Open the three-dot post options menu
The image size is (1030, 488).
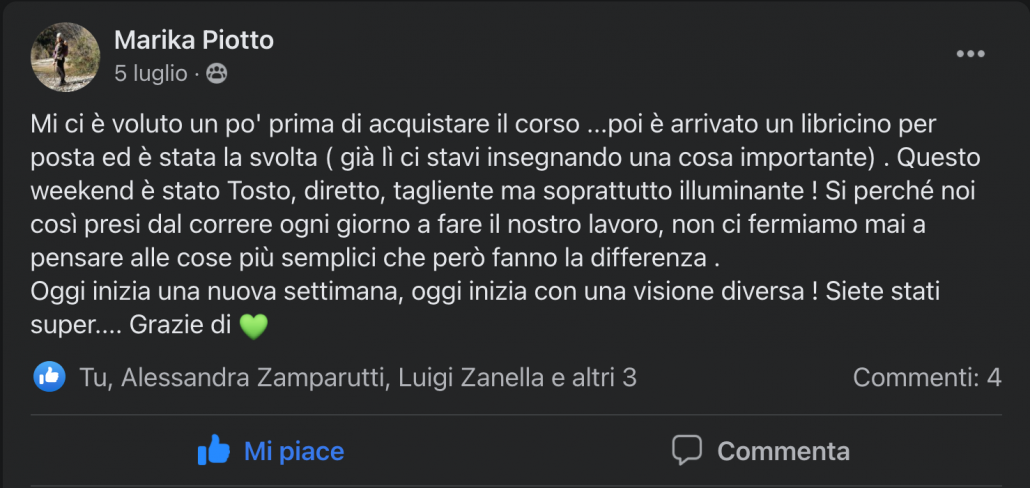[x=970, y=54]
